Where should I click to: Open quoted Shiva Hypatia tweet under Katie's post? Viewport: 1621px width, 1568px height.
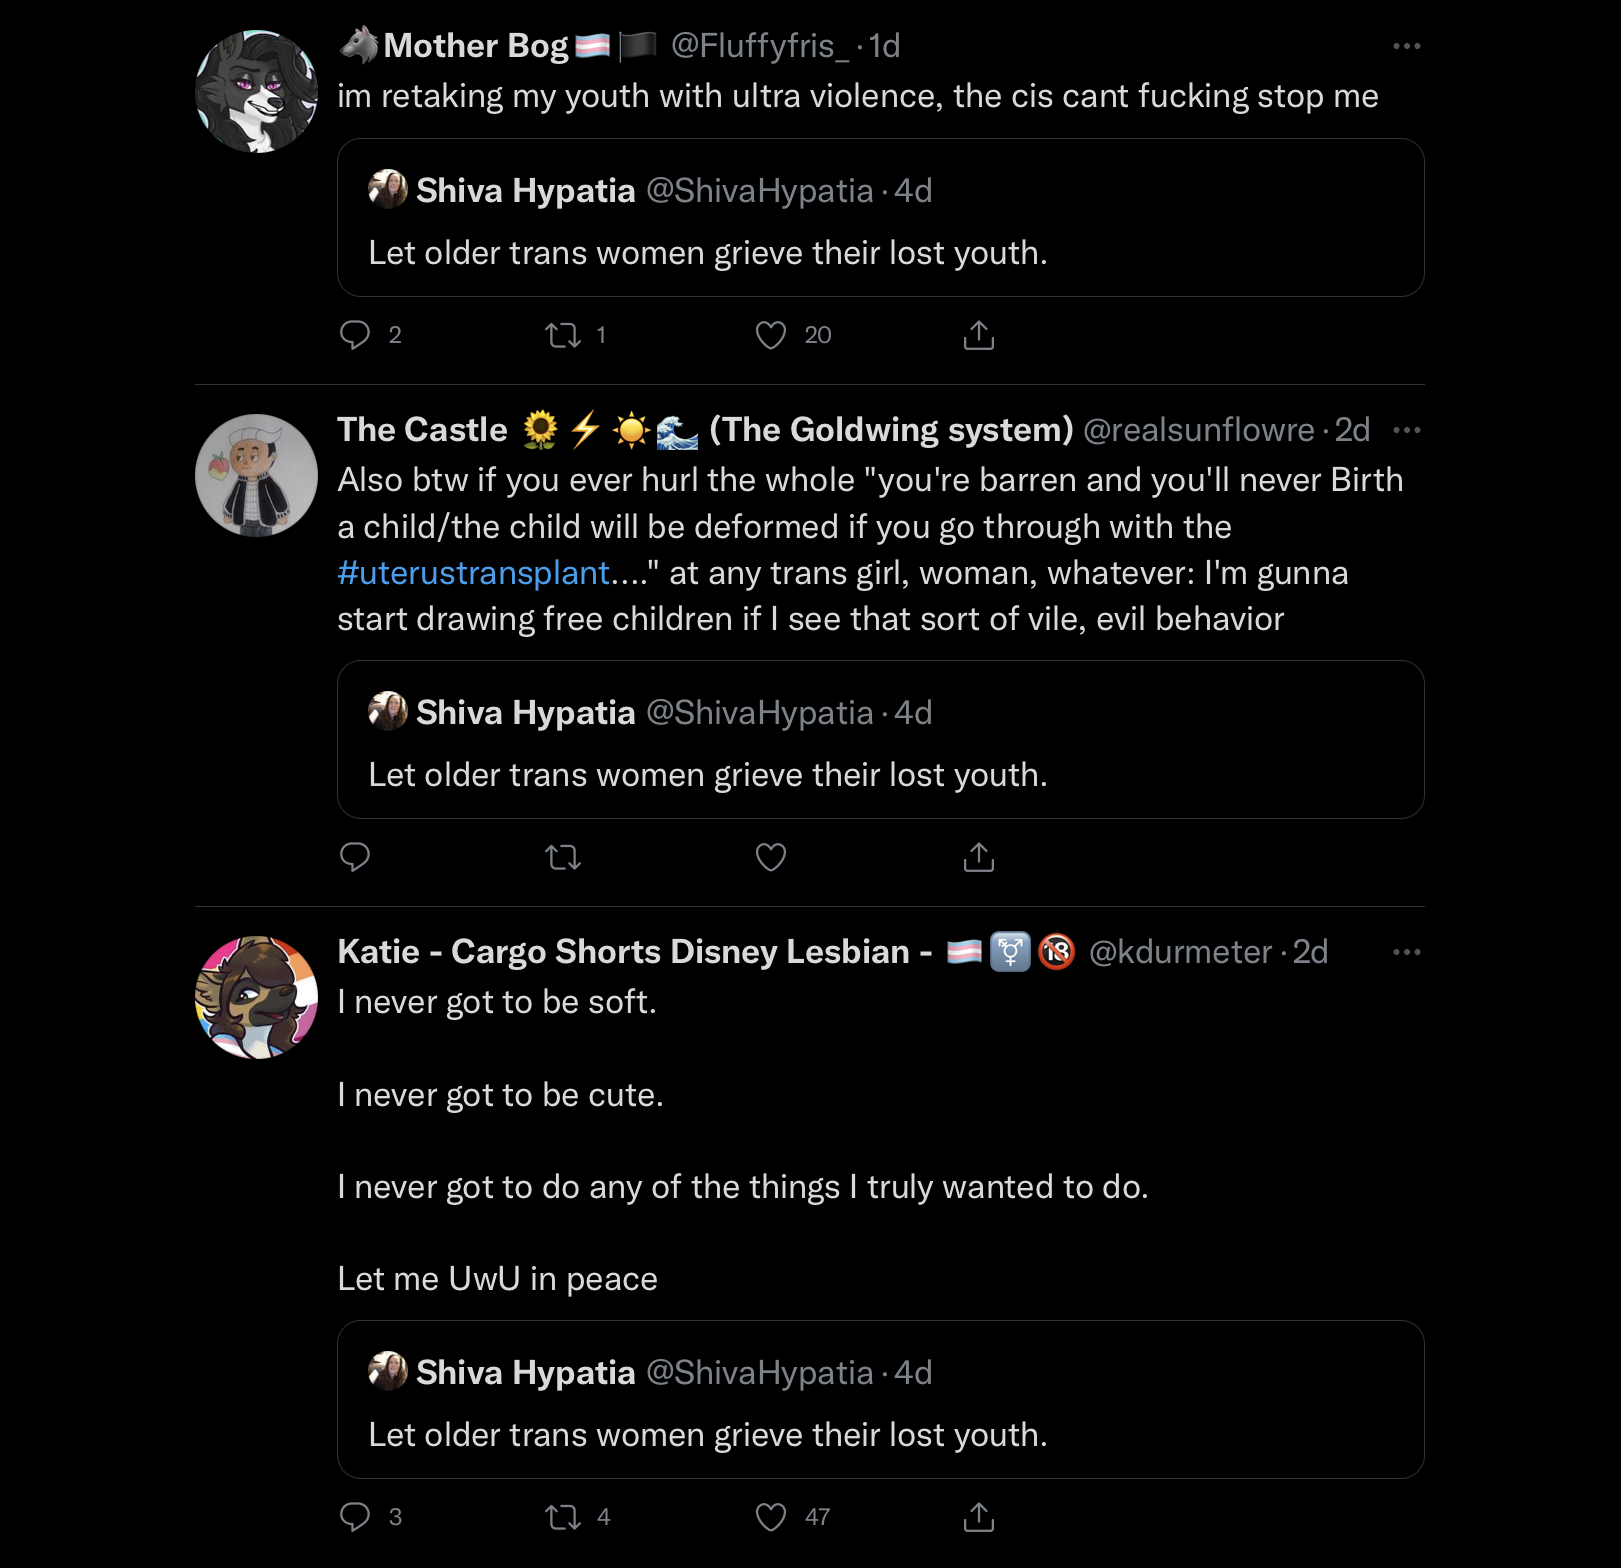(880, 1399)
